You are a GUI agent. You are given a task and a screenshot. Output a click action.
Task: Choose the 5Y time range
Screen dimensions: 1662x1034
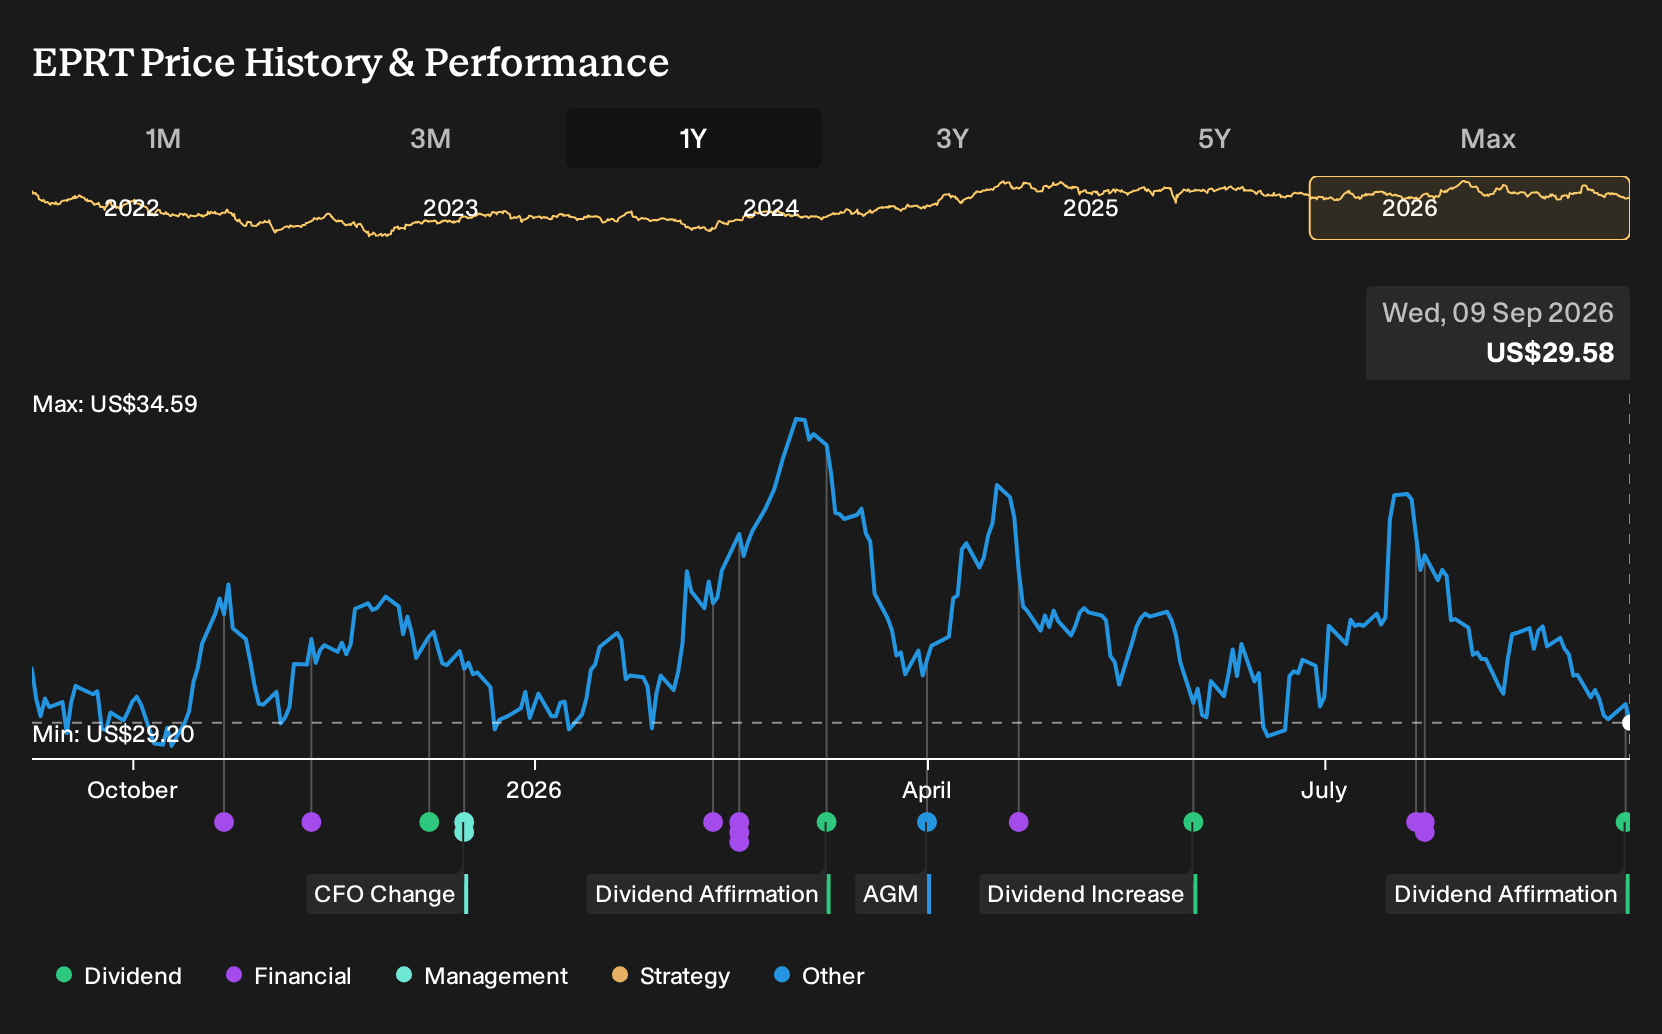pyautogui.click(x=1214, y=138)
